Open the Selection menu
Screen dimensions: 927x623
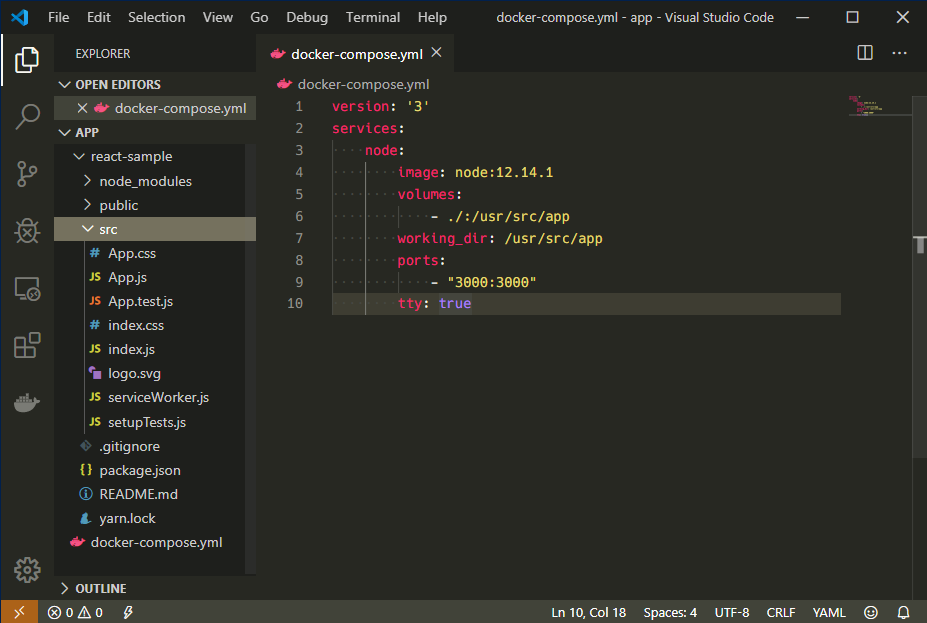click(x=156, y=17)
